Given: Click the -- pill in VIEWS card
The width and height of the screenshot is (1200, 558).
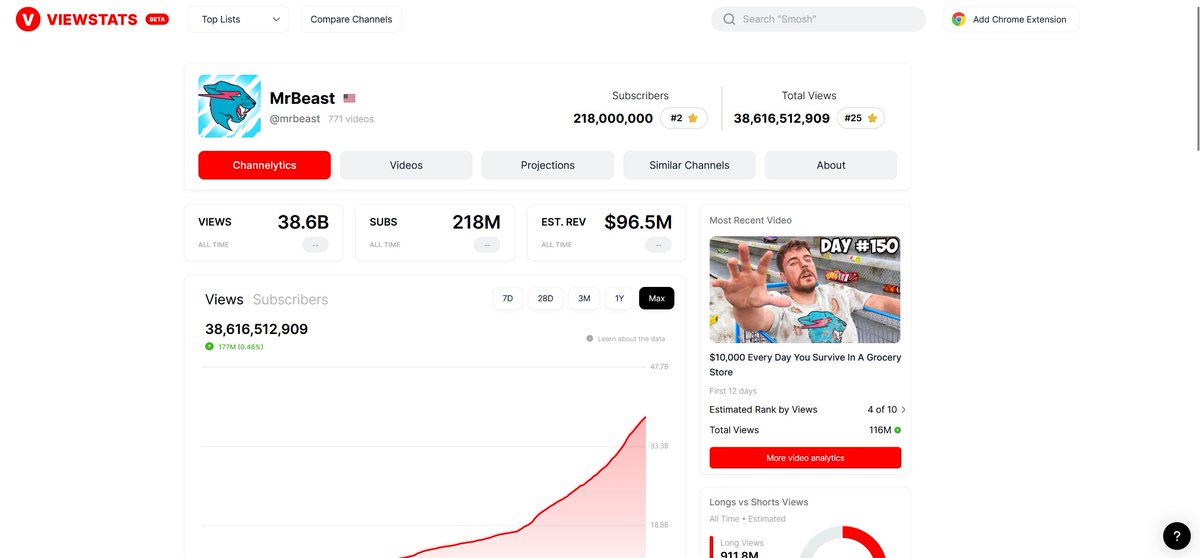Looking at the screenshot, I should 315,245.
